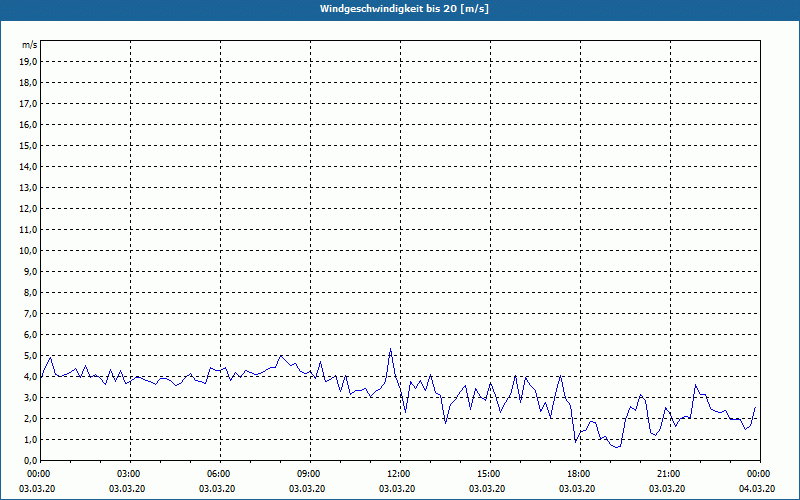Click the lowest wind speed dip after 18:00
This screenshot has height=500, width=800.
click(617, 447)
